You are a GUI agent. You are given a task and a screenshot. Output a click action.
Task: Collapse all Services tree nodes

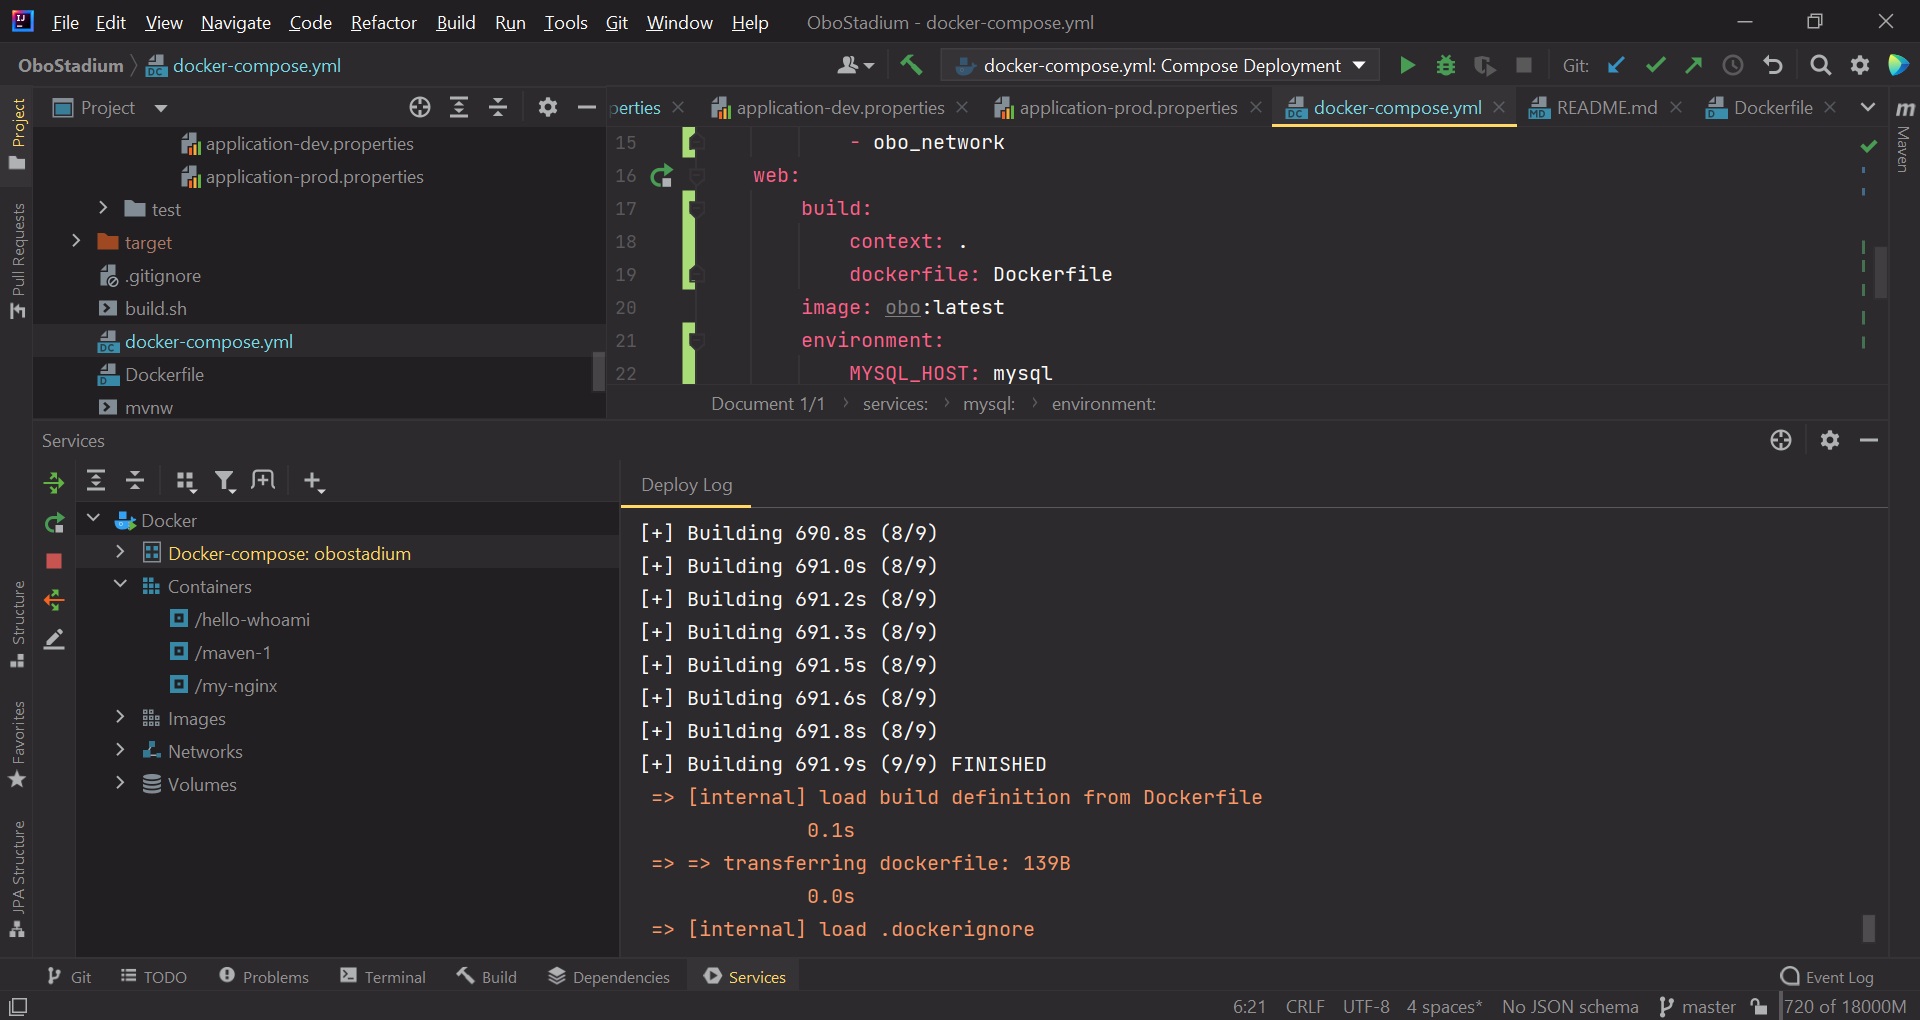pyautogui.click(x=135, y=481)
